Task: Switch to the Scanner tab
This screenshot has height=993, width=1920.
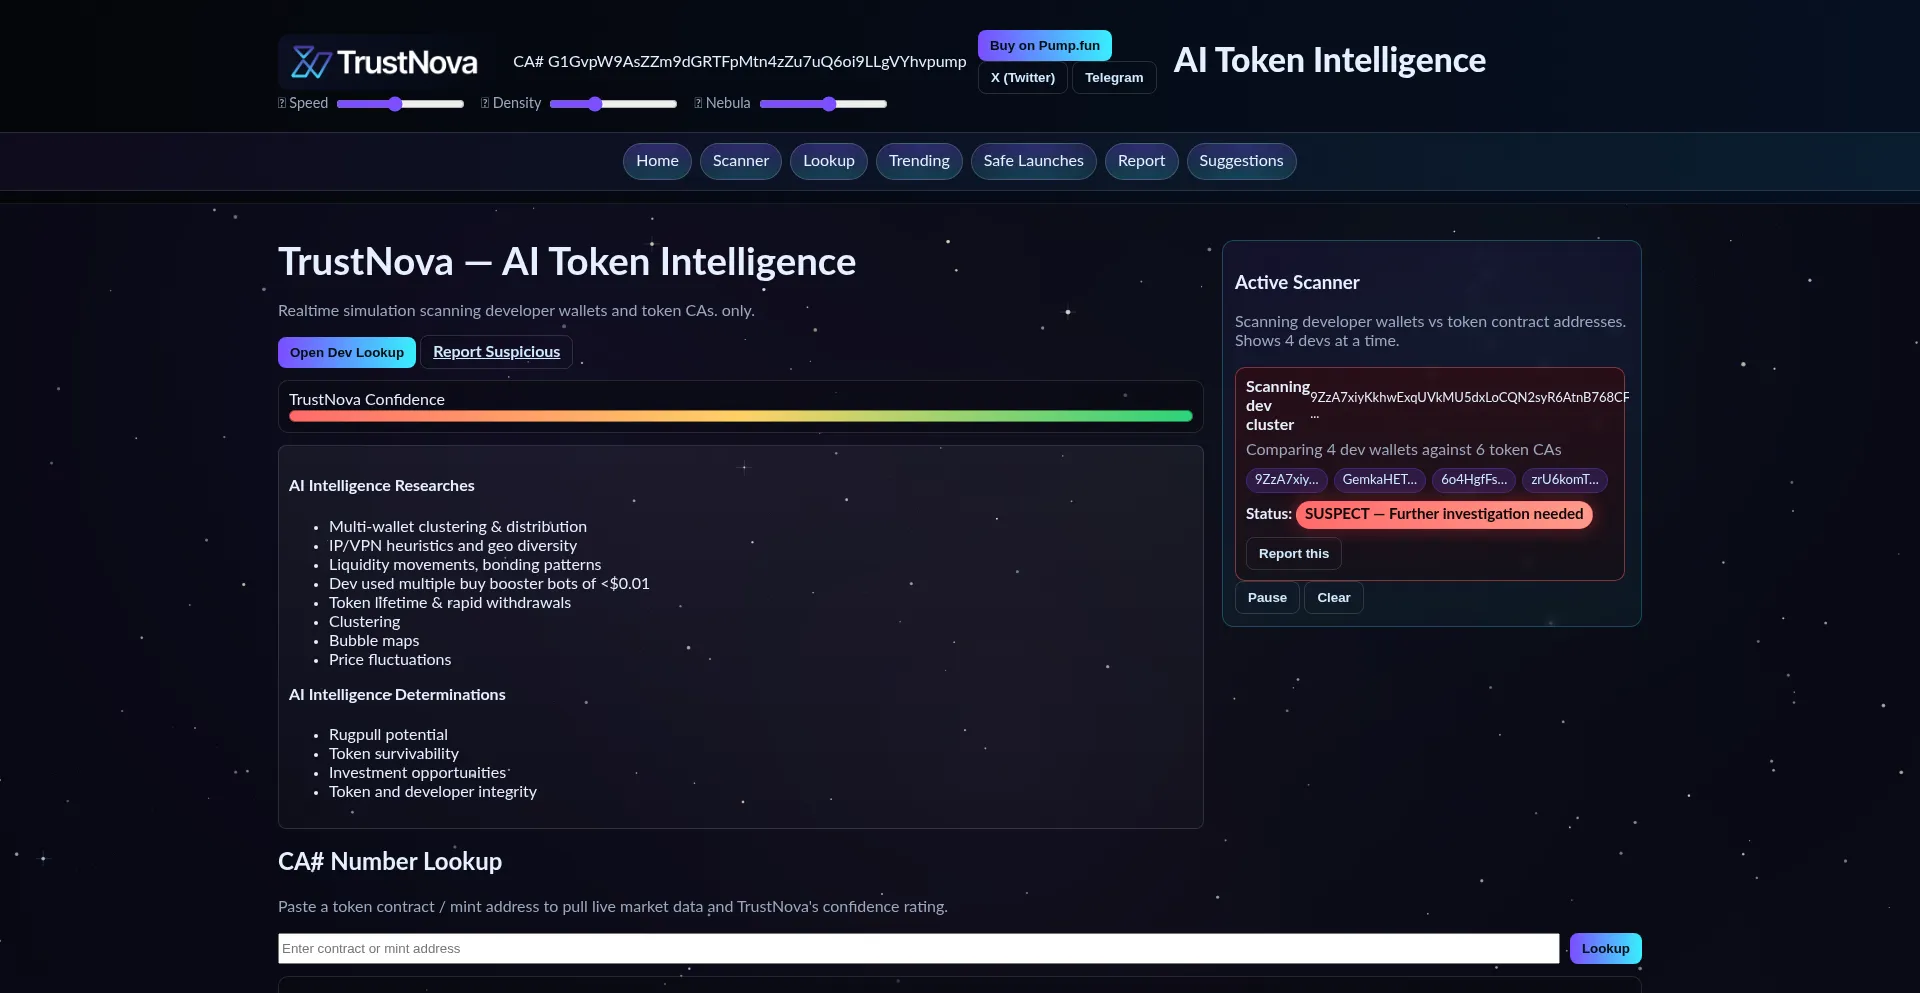Action: 740,161
